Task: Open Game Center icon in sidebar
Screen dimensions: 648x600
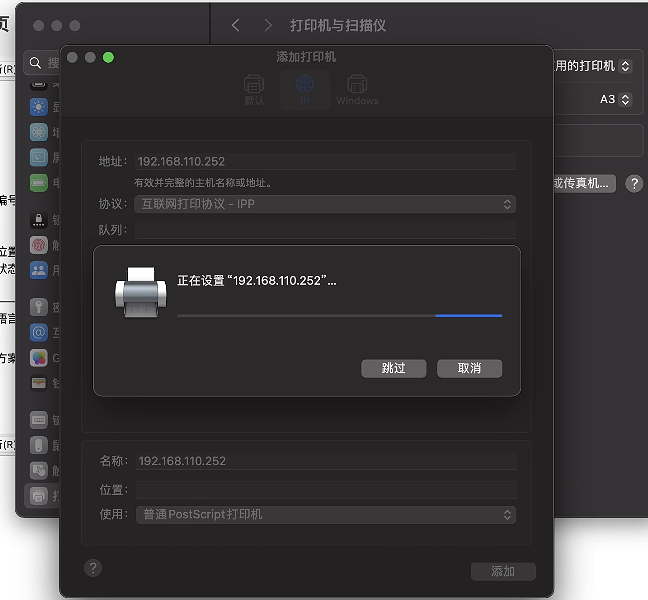Action: [x=39, y=358]
